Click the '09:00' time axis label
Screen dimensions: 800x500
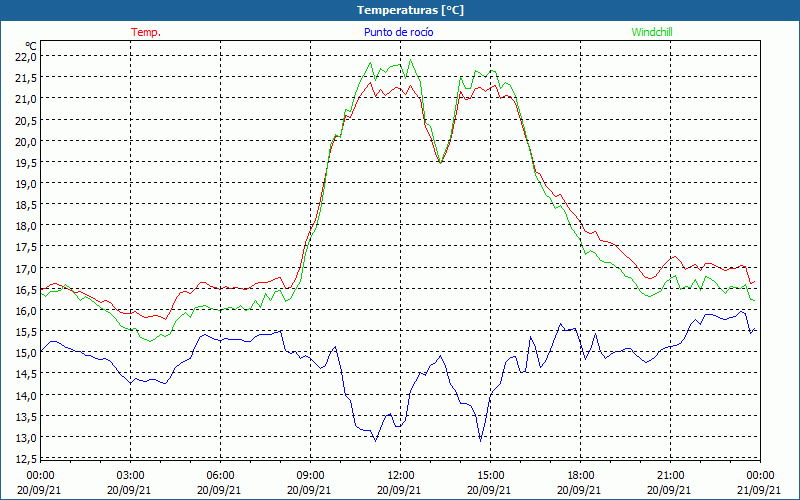(x=310, y=476)
